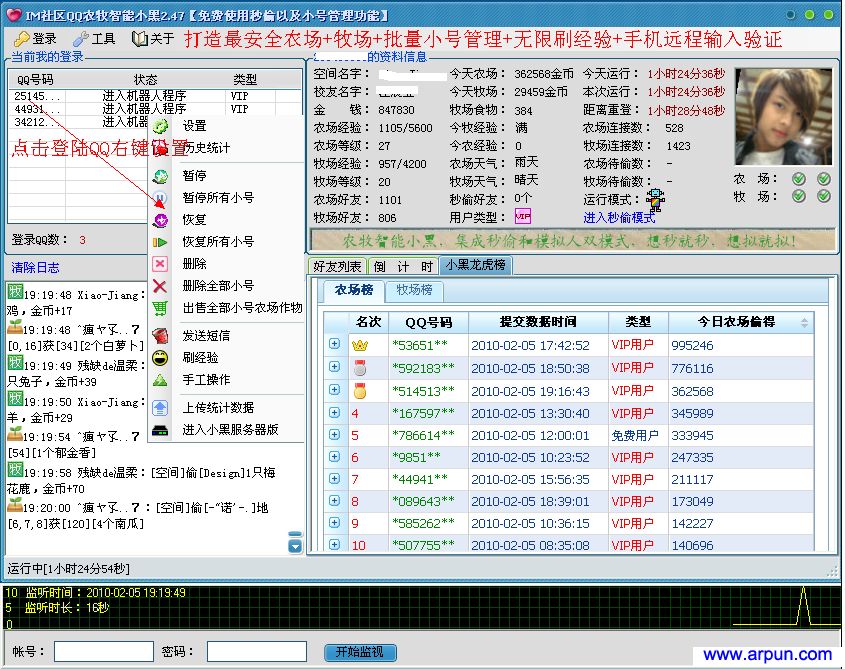Expand the rank 9 row *585262**
The image size is (845, 669).
(x=334, y=522)
